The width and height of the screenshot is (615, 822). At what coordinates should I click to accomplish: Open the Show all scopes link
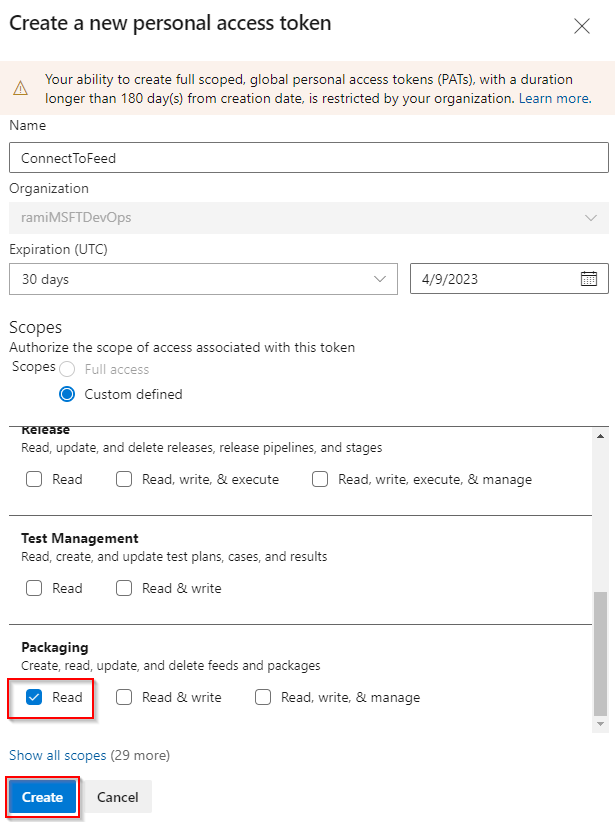tap(58, 755)
